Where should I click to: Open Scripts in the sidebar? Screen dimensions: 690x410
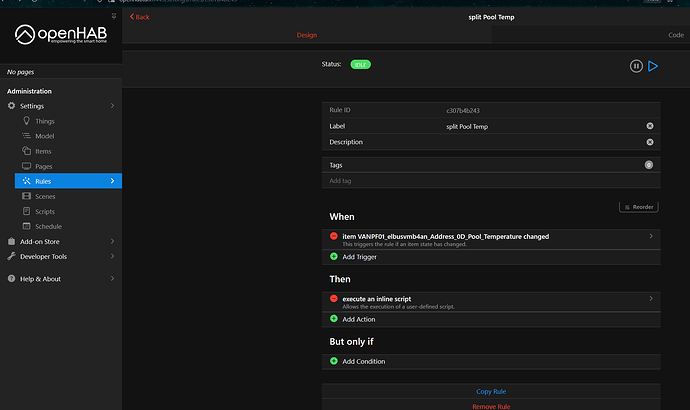click(68, 211)
